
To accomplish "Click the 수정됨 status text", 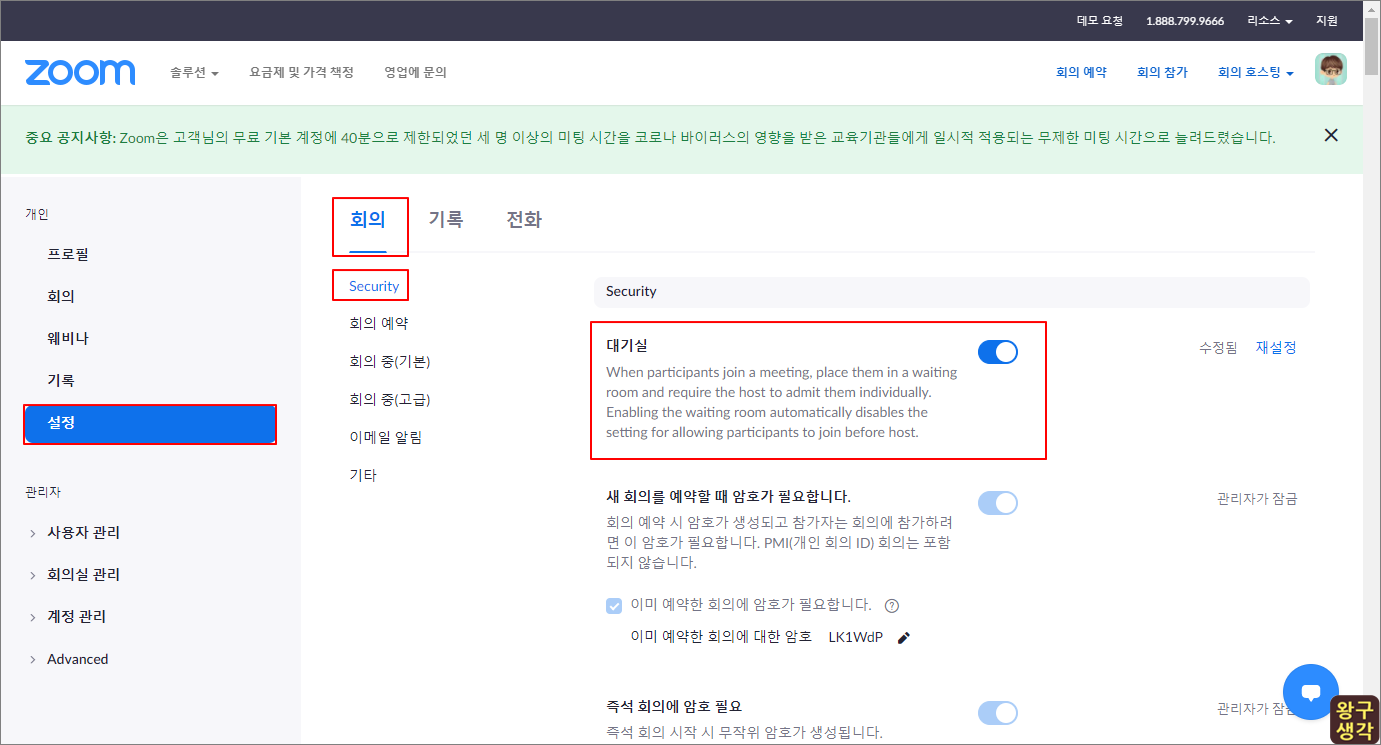I will pyautogui.click(x=1218, y=348).
